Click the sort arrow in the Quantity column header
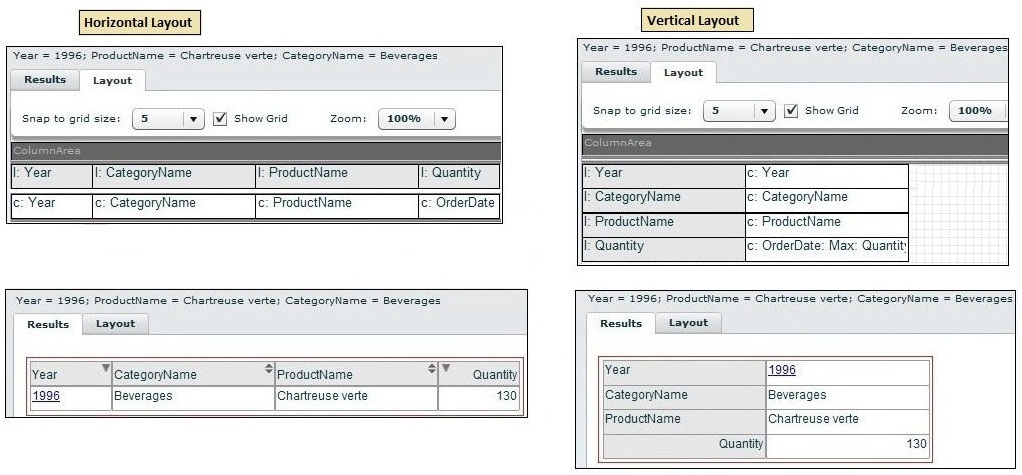Viewport: 1022px width, 475px height. point(446,369)
